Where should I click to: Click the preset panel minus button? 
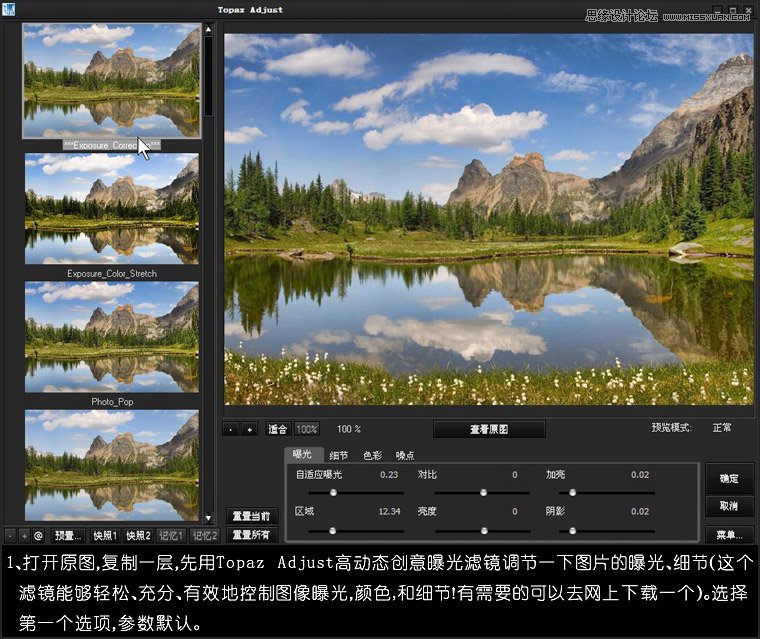click(x=11, y=536)
